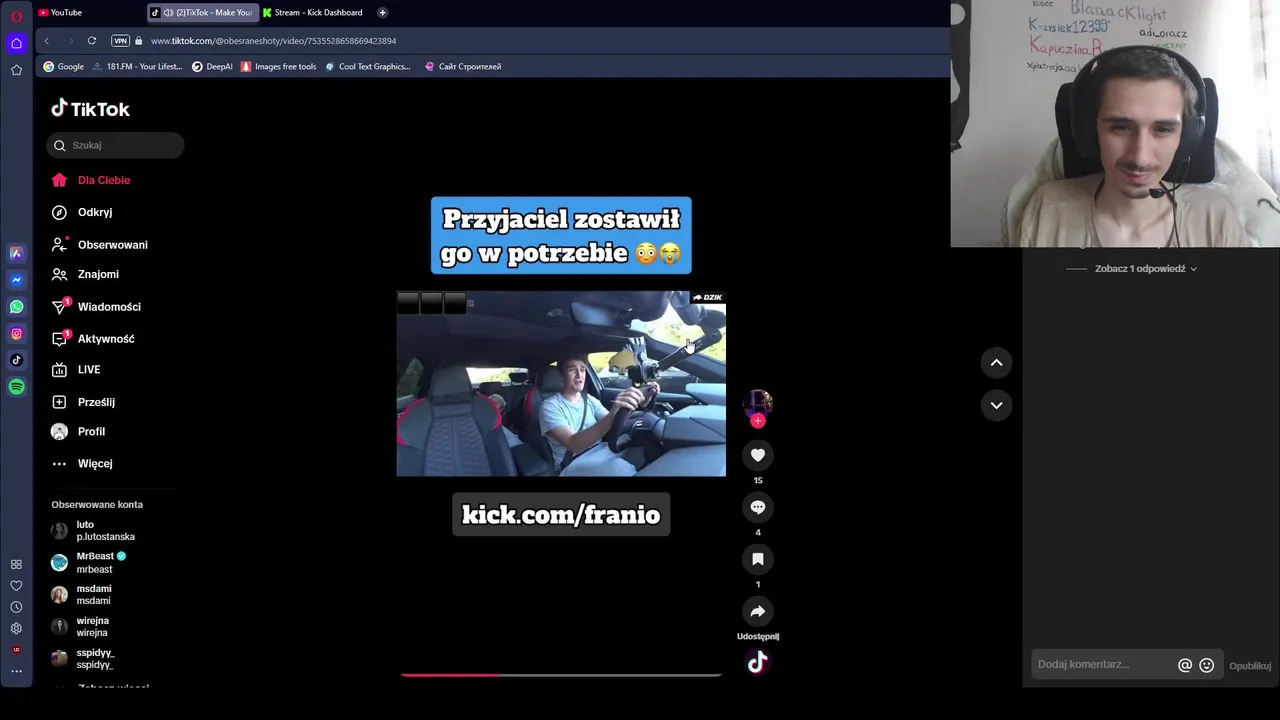Open Instagram in Opera sidebar

(x=16, y=334)
